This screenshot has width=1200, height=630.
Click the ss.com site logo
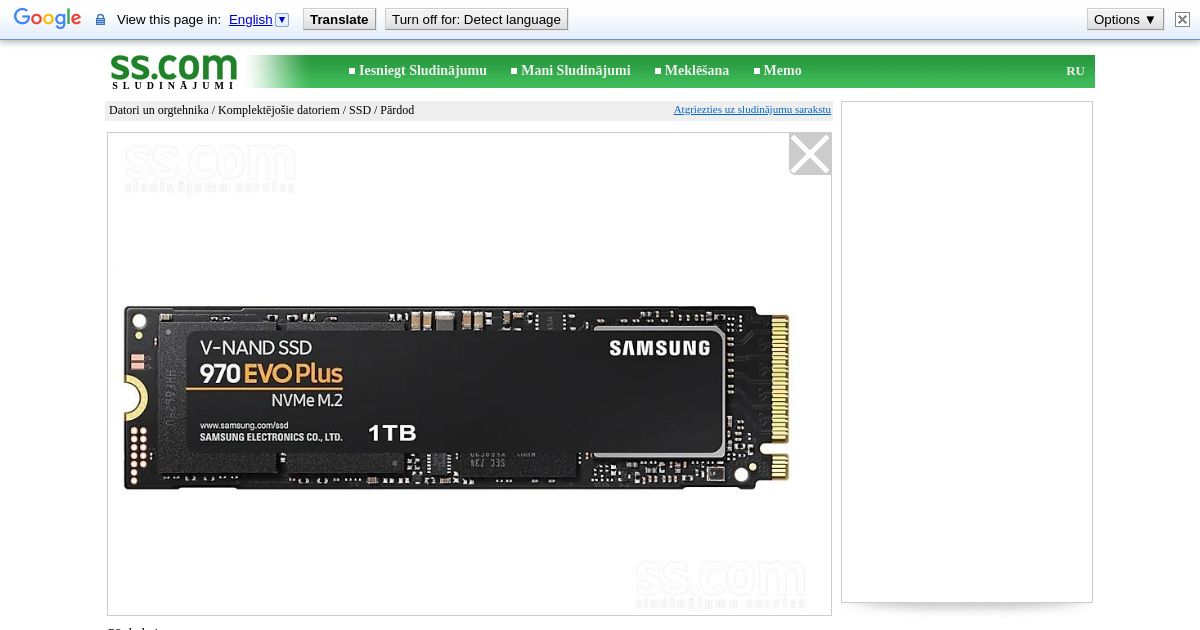pyautogui.click(x=174, y=71)
